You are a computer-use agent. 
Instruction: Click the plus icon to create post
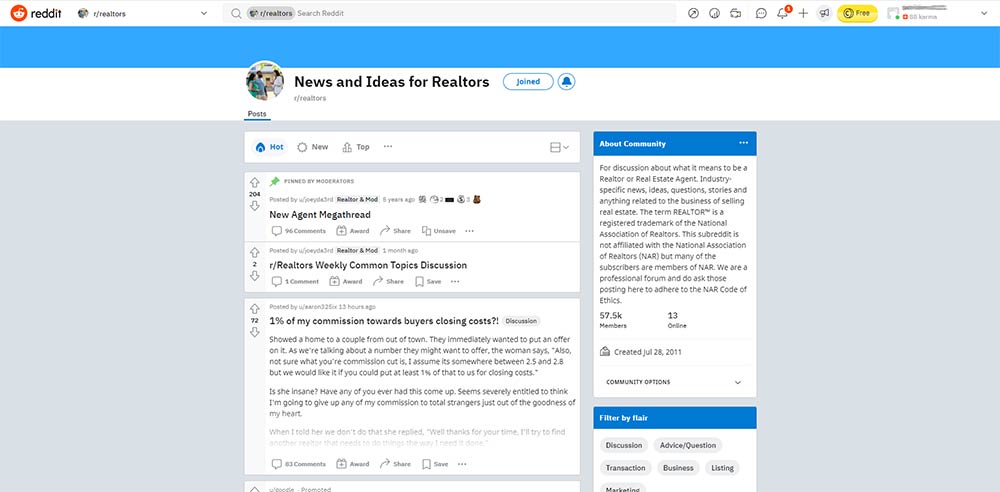point(803,13)
